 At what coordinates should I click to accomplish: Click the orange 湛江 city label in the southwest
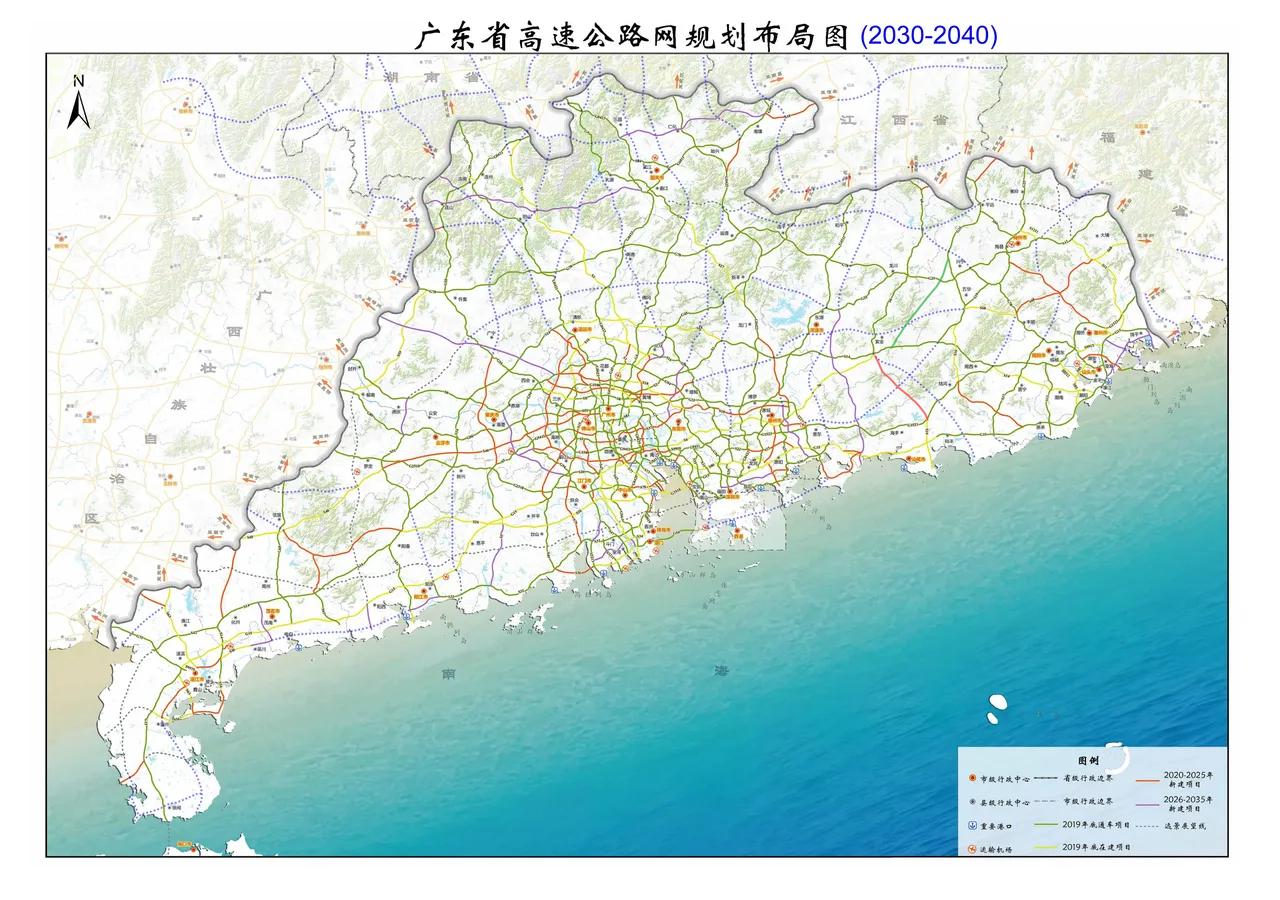click(x=196, y=679)
